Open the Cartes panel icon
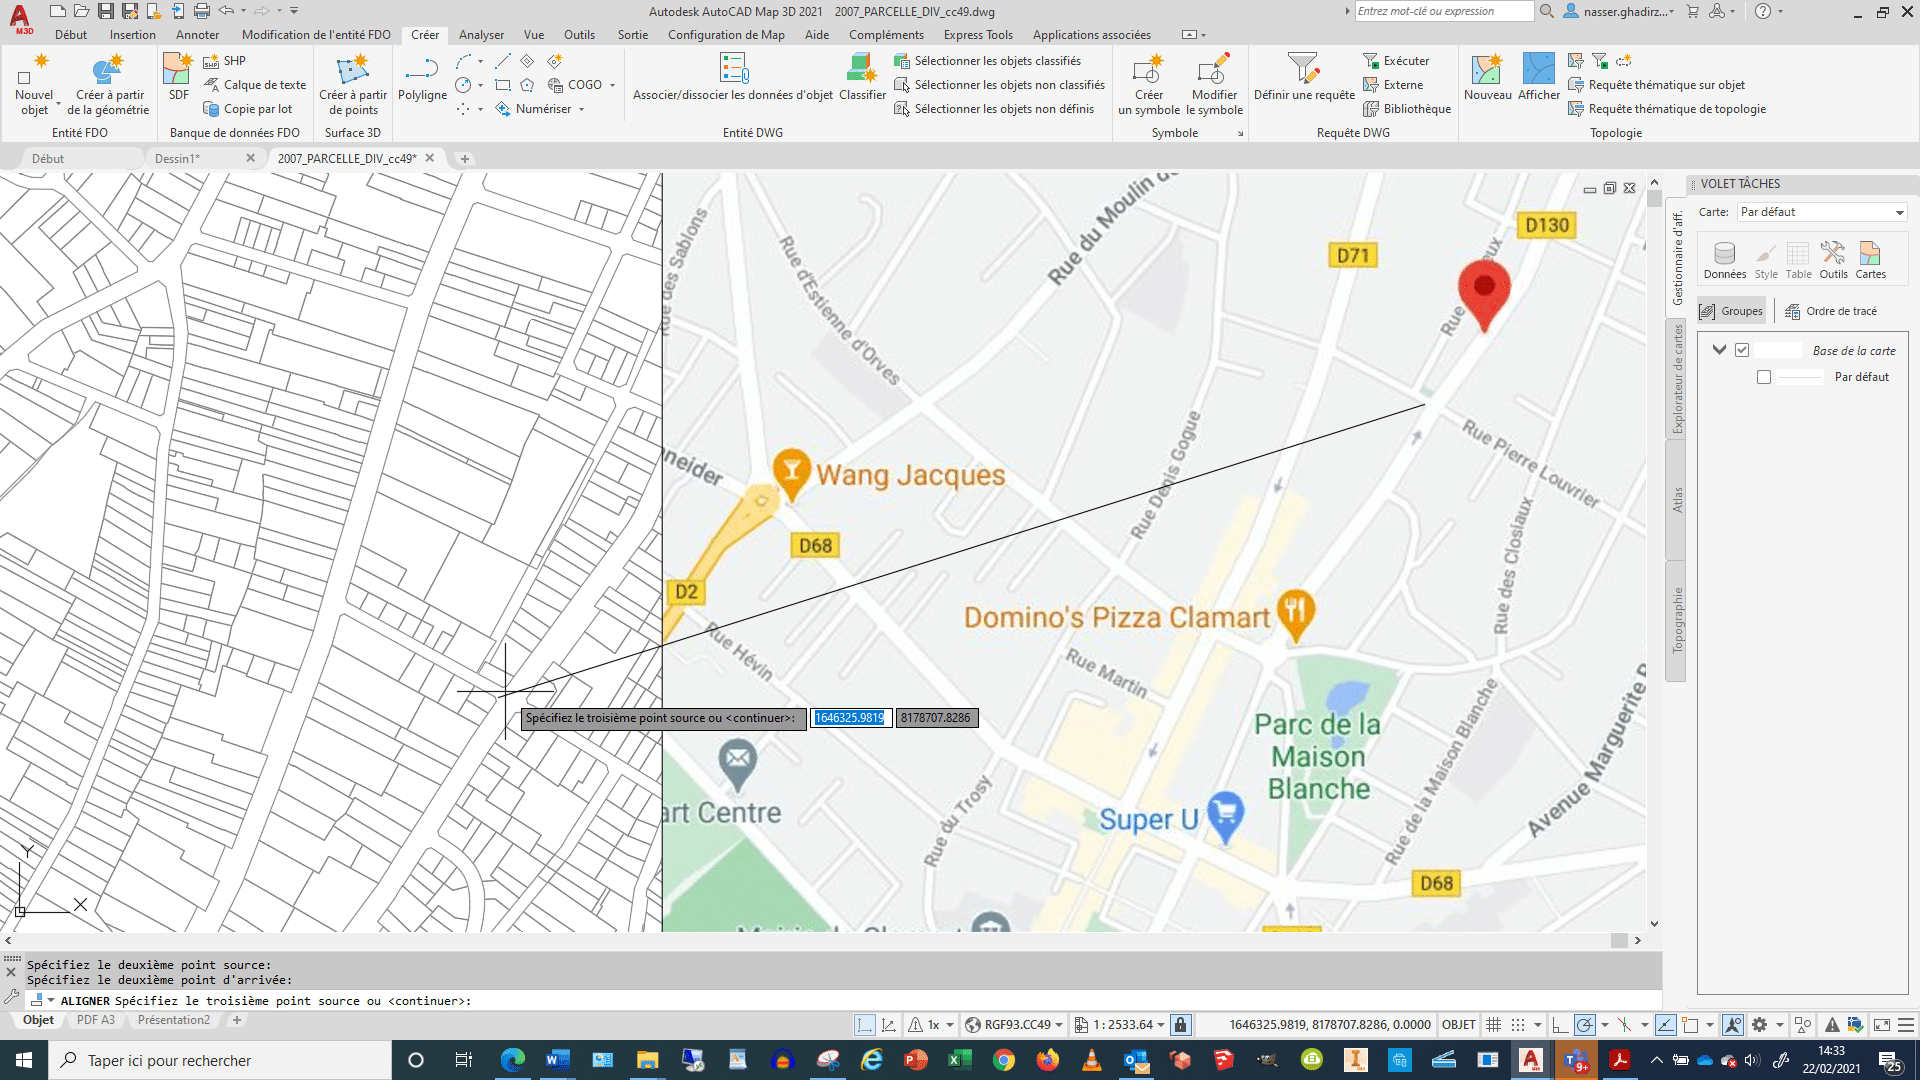 tap(1870, 258)
